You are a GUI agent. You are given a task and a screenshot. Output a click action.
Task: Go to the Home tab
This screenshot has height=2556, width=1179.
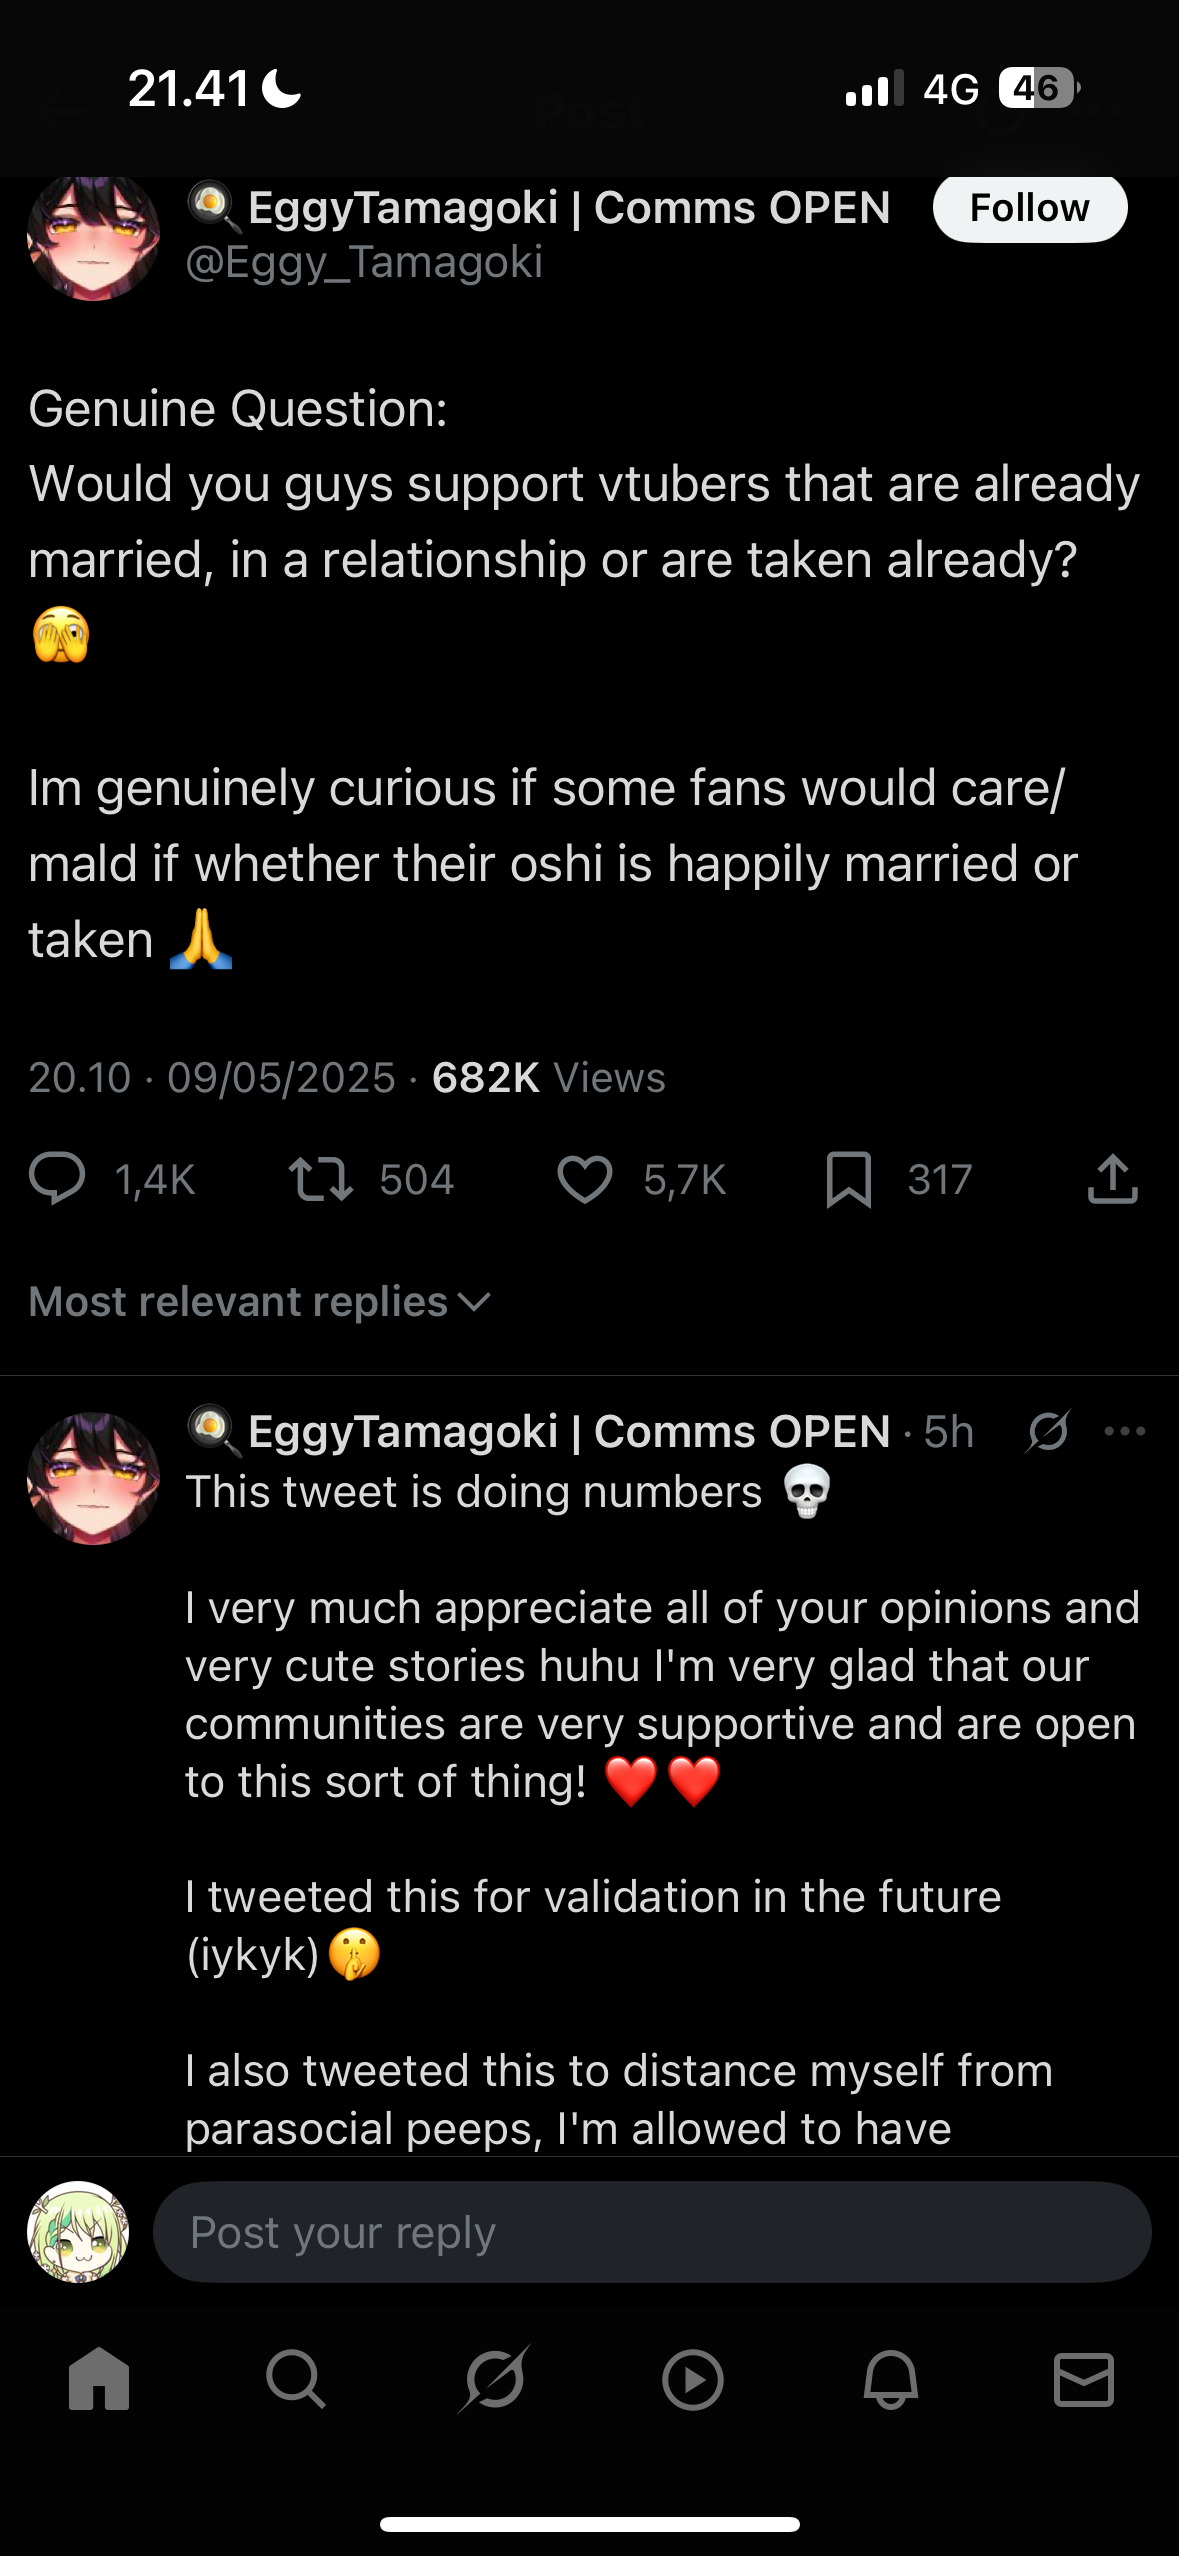pos(99,2379)
